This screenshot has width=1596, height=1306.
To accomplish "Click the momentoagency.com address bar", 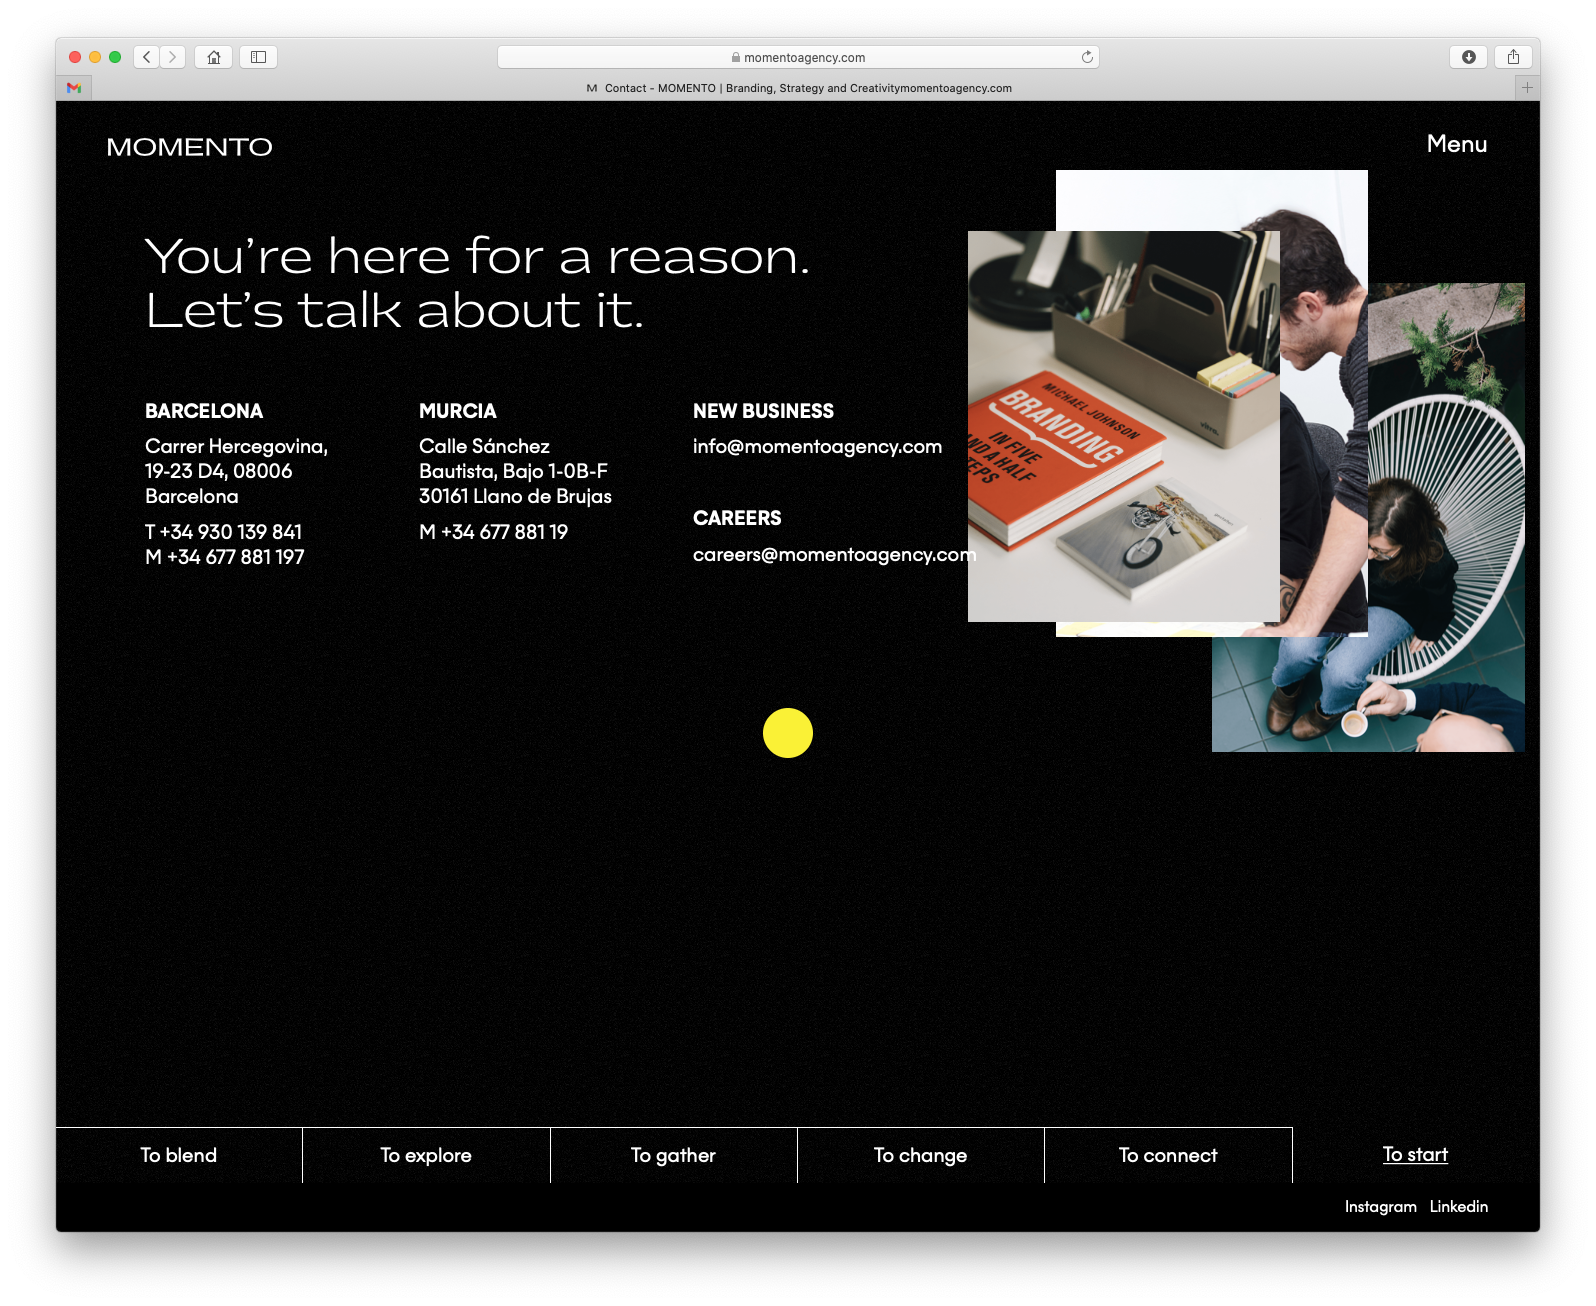I will pos(797,57).
